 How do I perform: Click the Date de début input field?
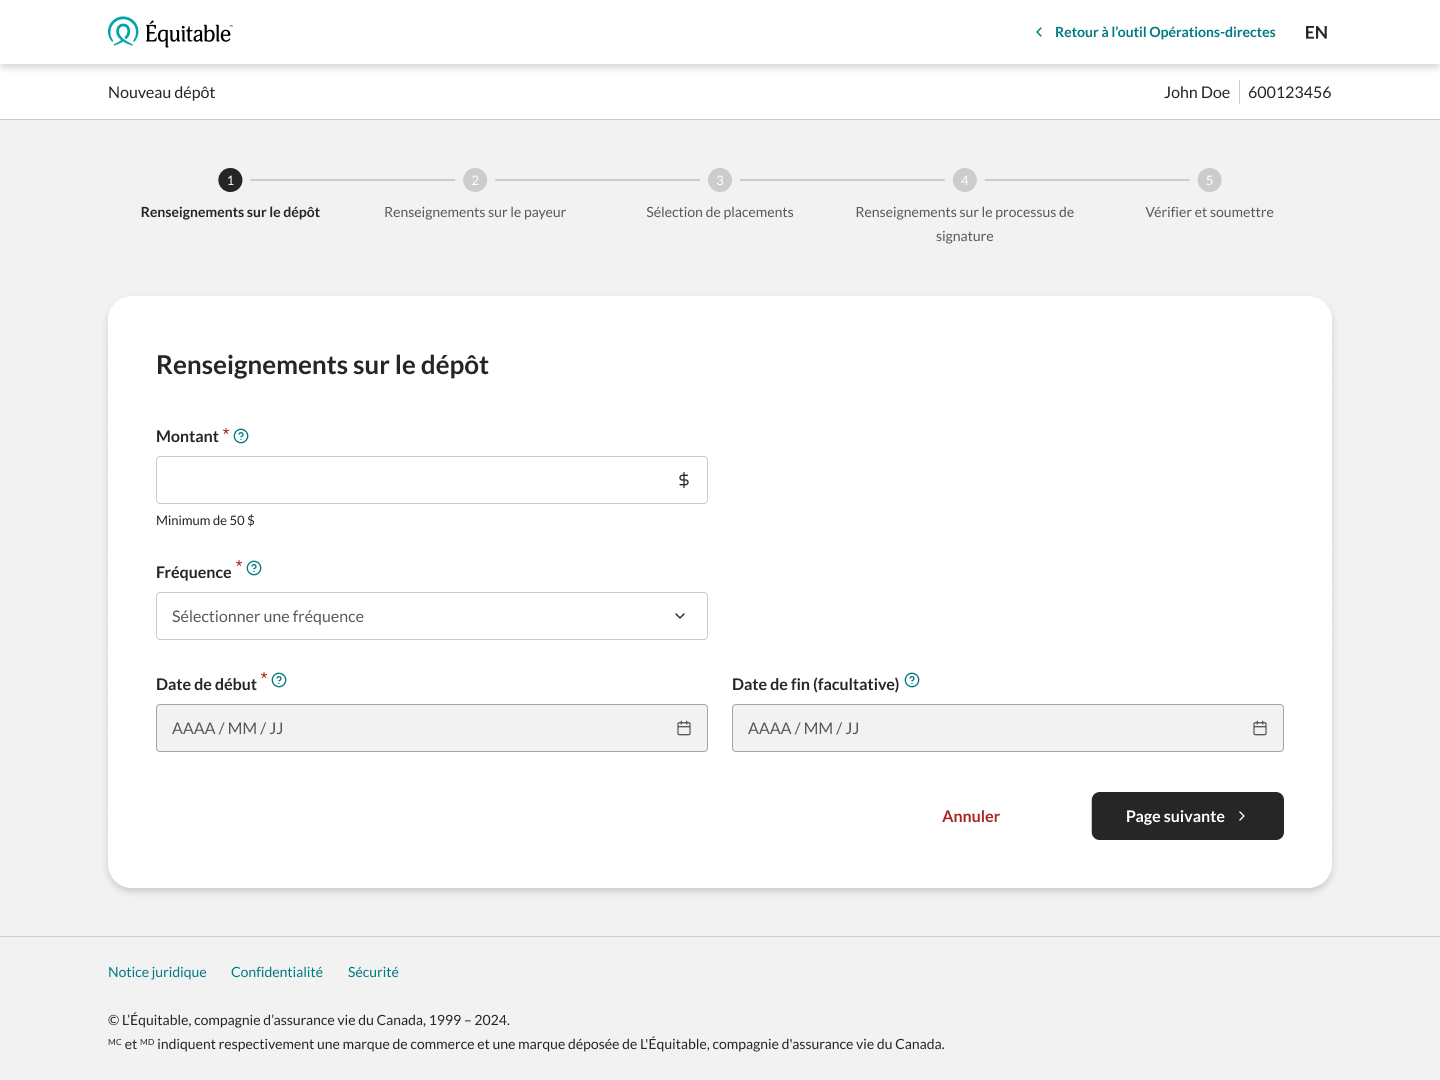pos(432,728)
